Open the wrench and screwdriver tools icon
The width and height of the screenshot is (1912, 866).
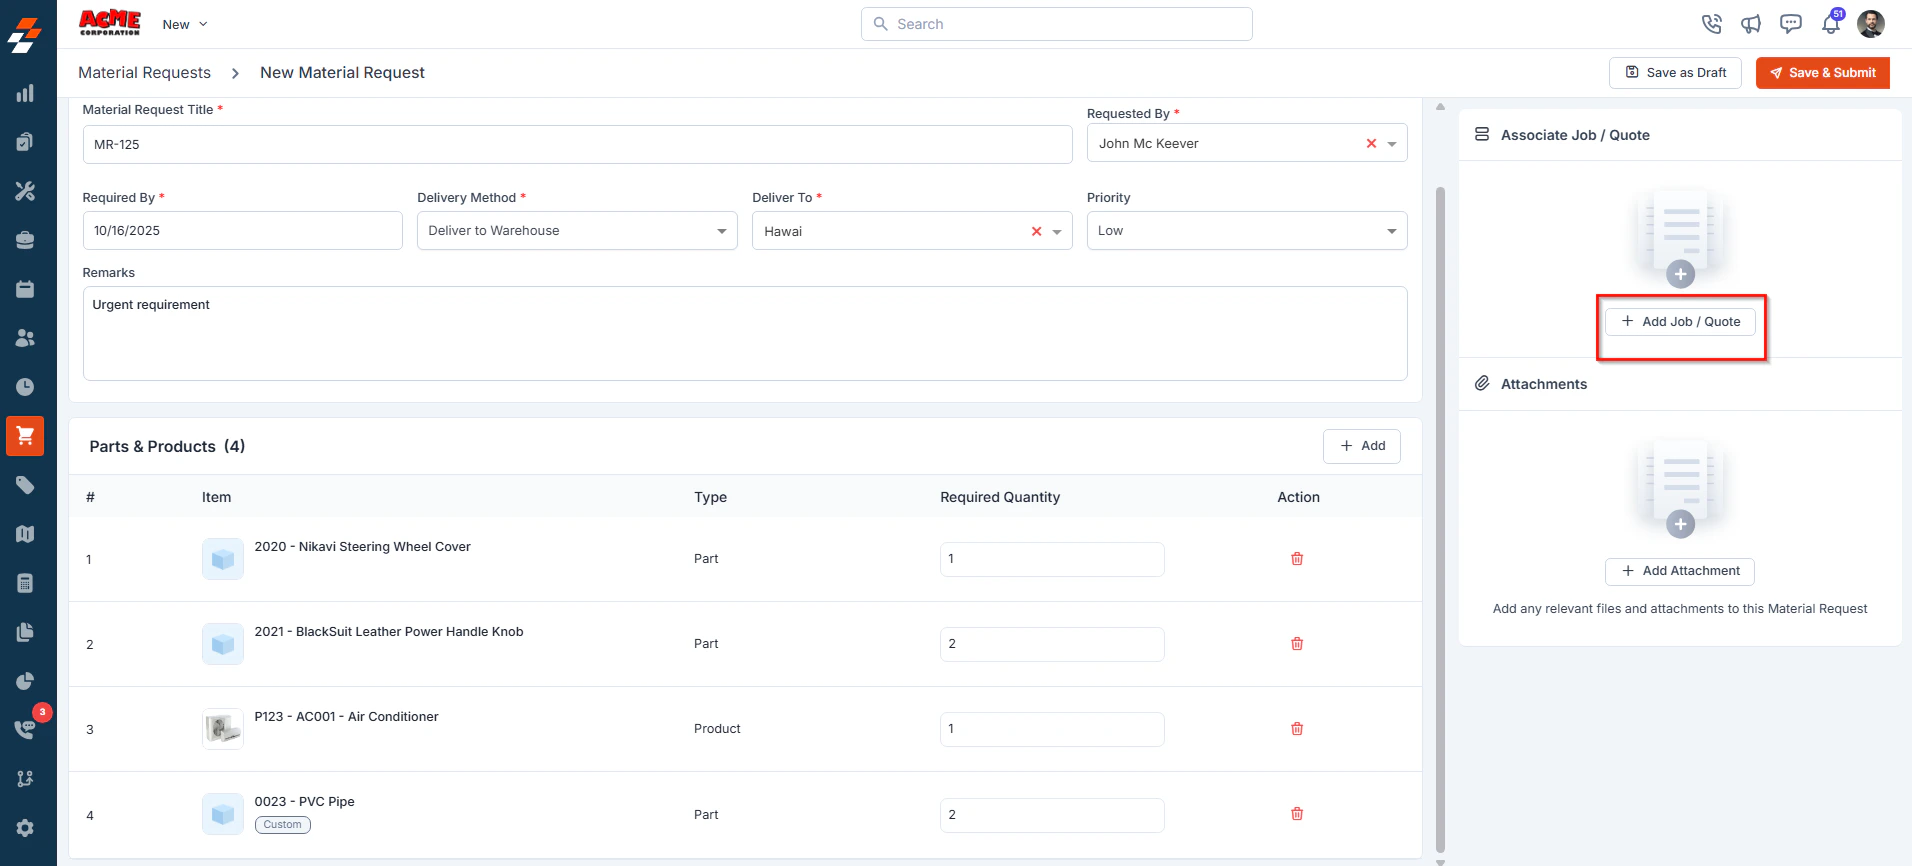pyautogui.click(x=25, y=191)
